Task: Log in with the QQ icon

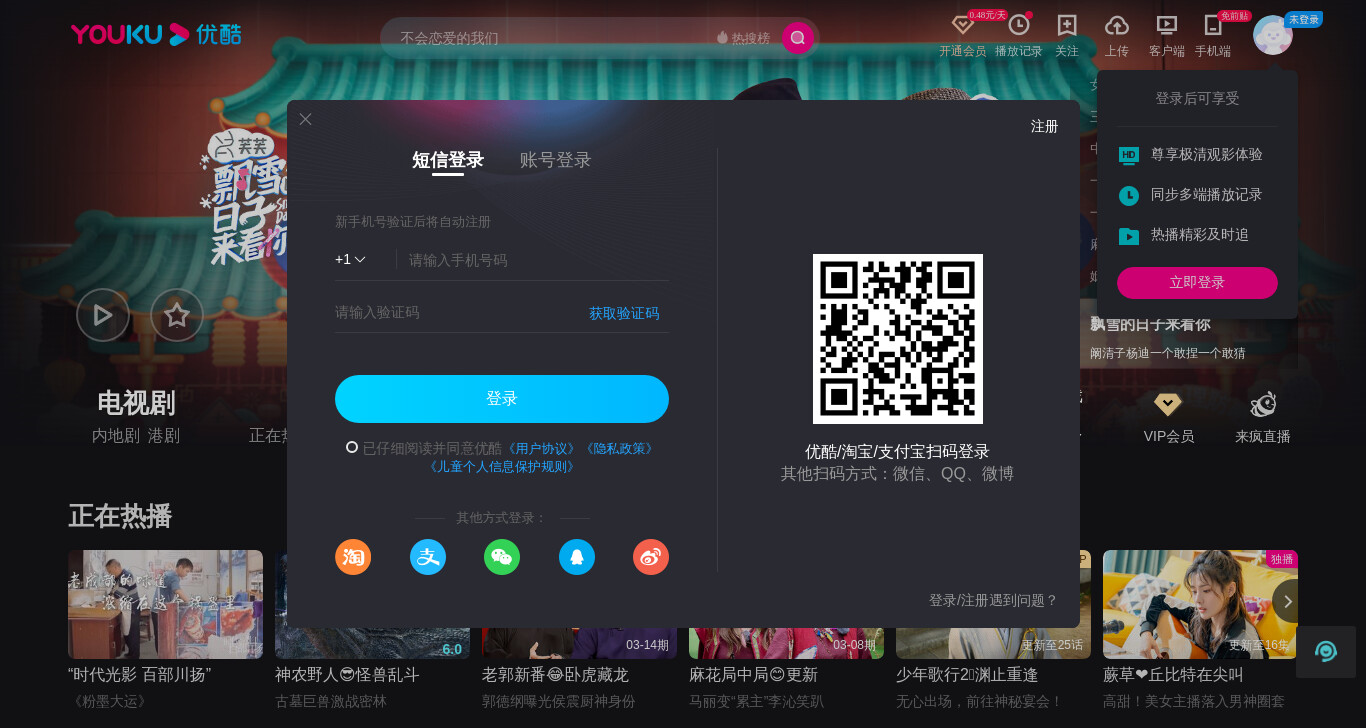Action: click(577, 557)
